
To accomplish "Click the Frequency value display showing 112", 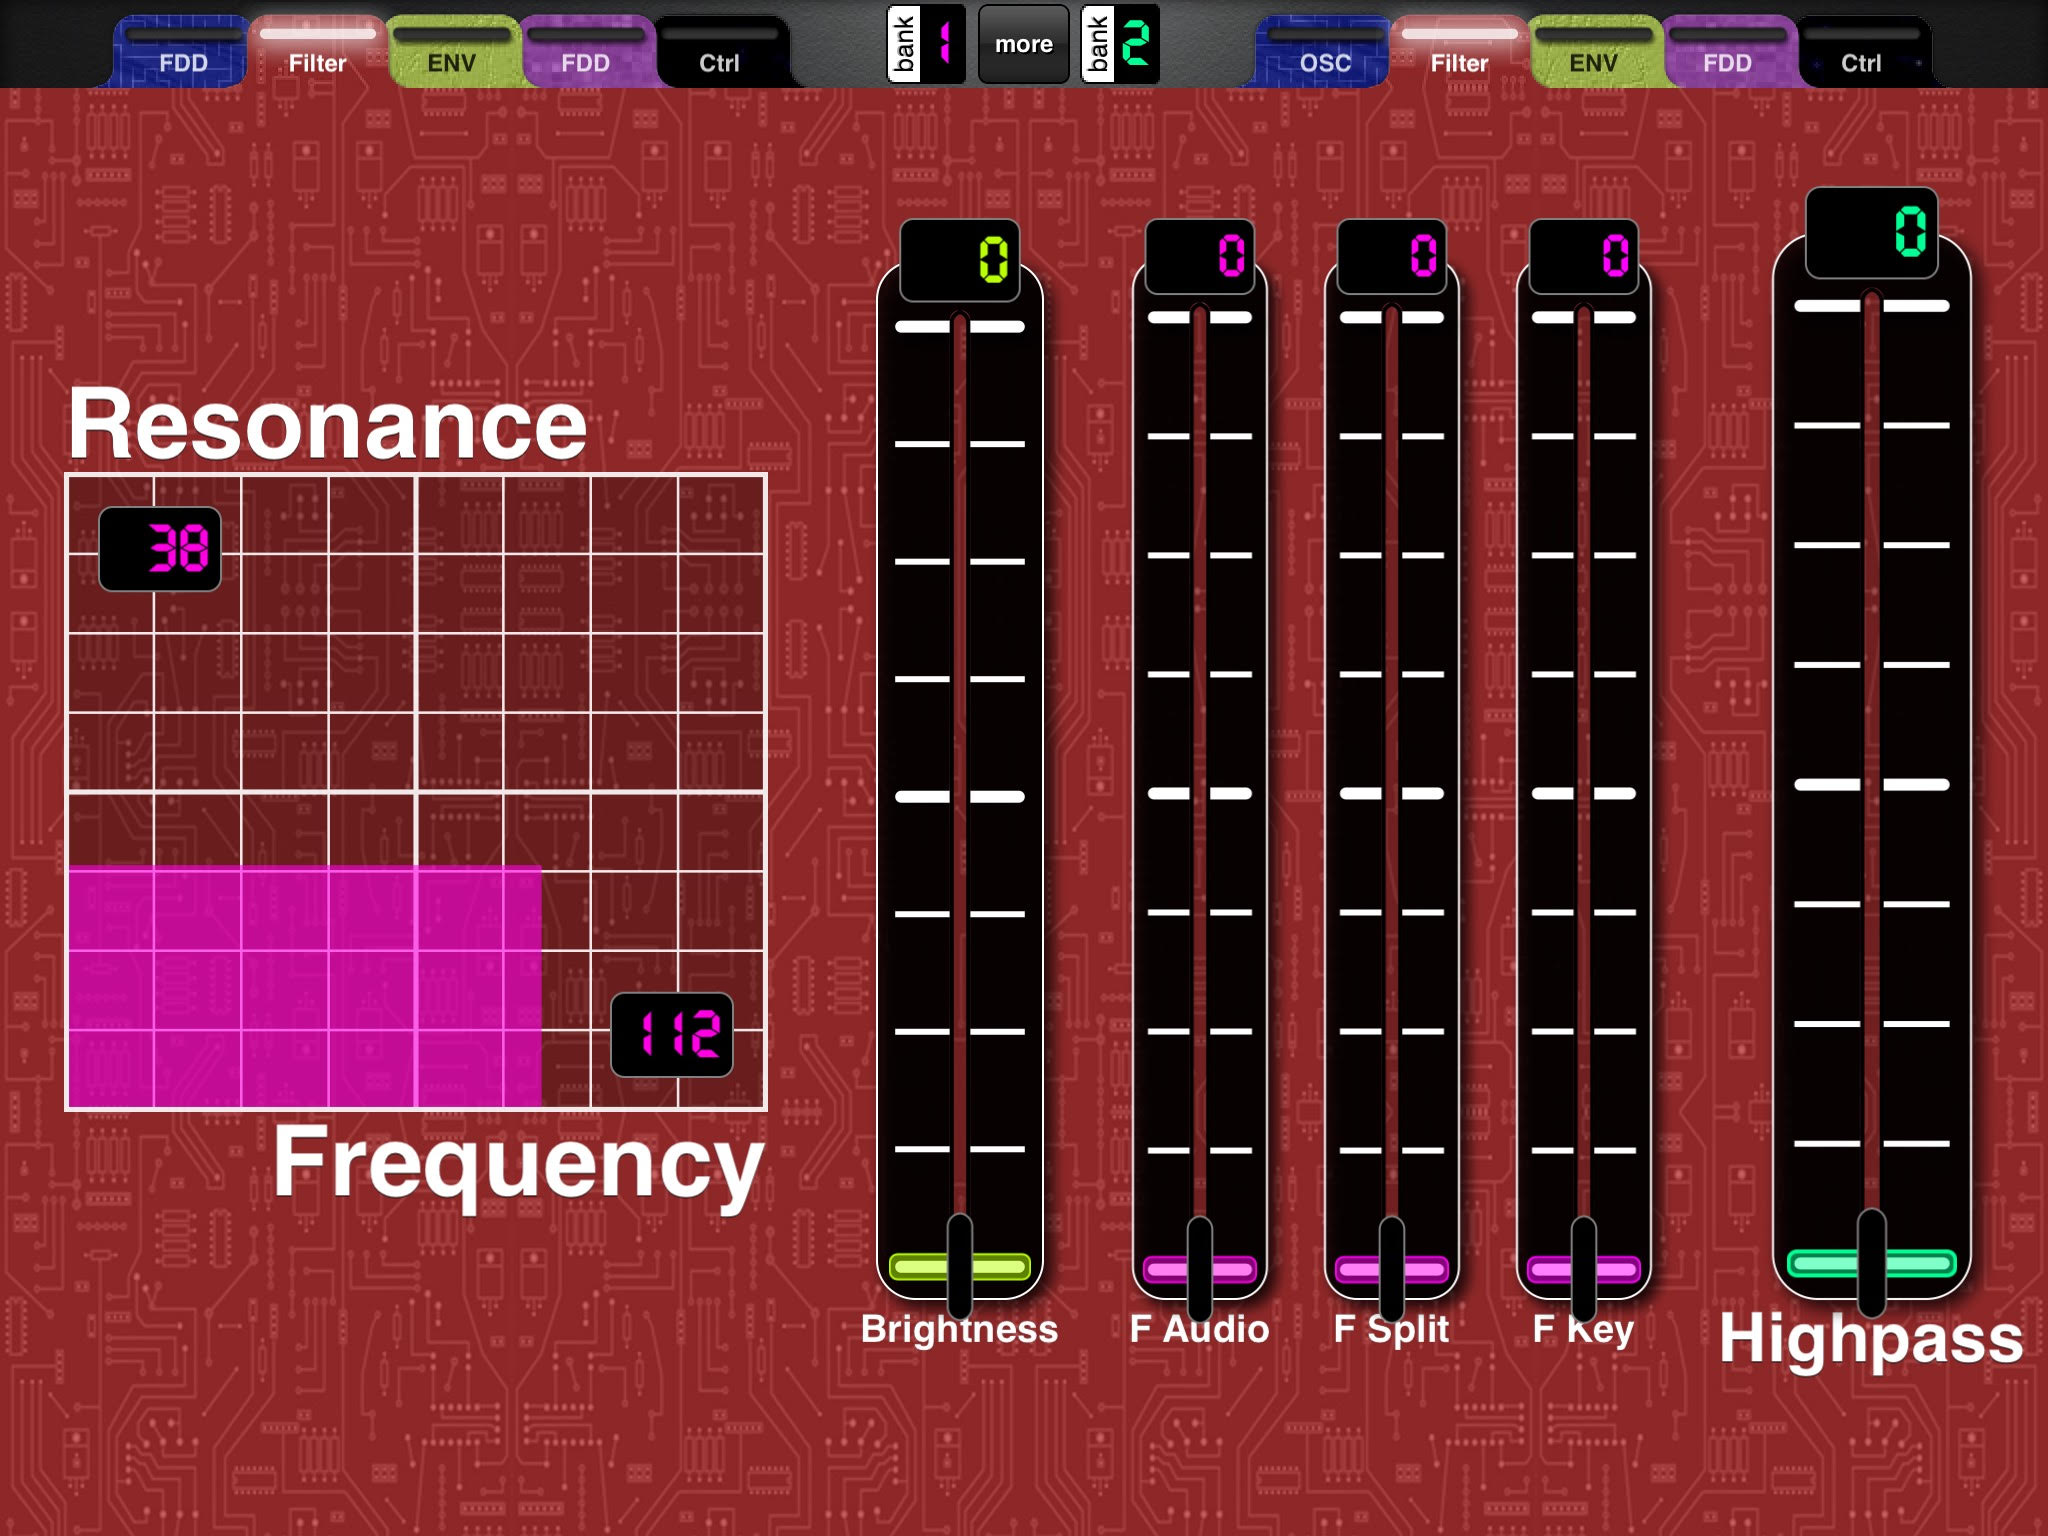I will pyautogui.click(x=672, y=1034).
